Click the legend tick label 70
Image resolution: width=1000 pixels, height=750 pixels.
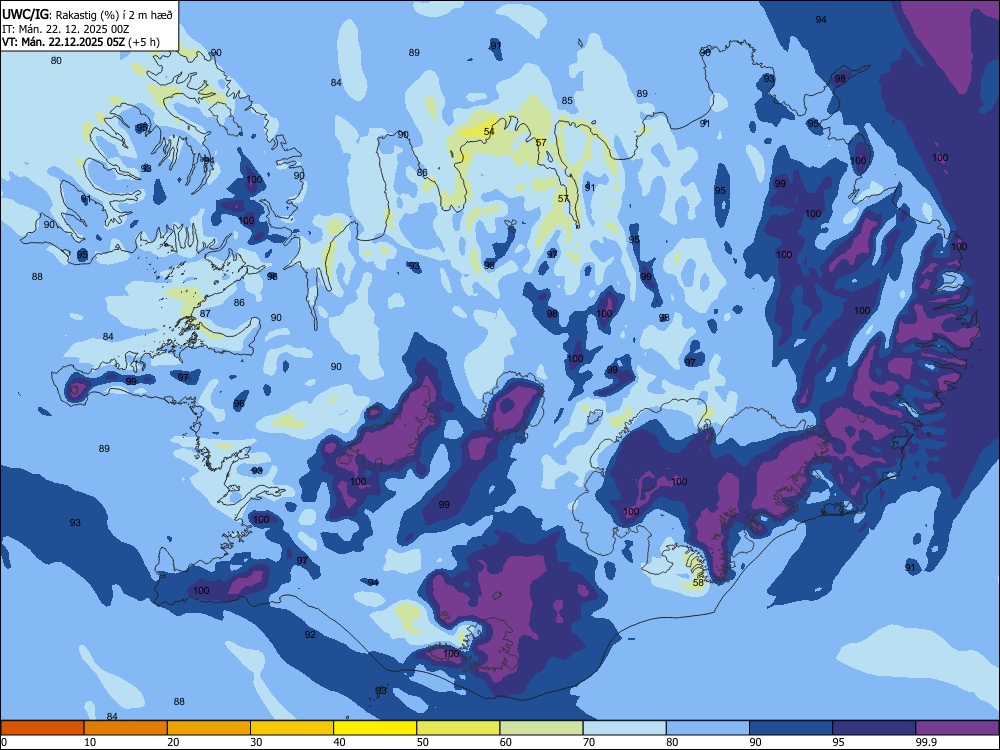589,742
